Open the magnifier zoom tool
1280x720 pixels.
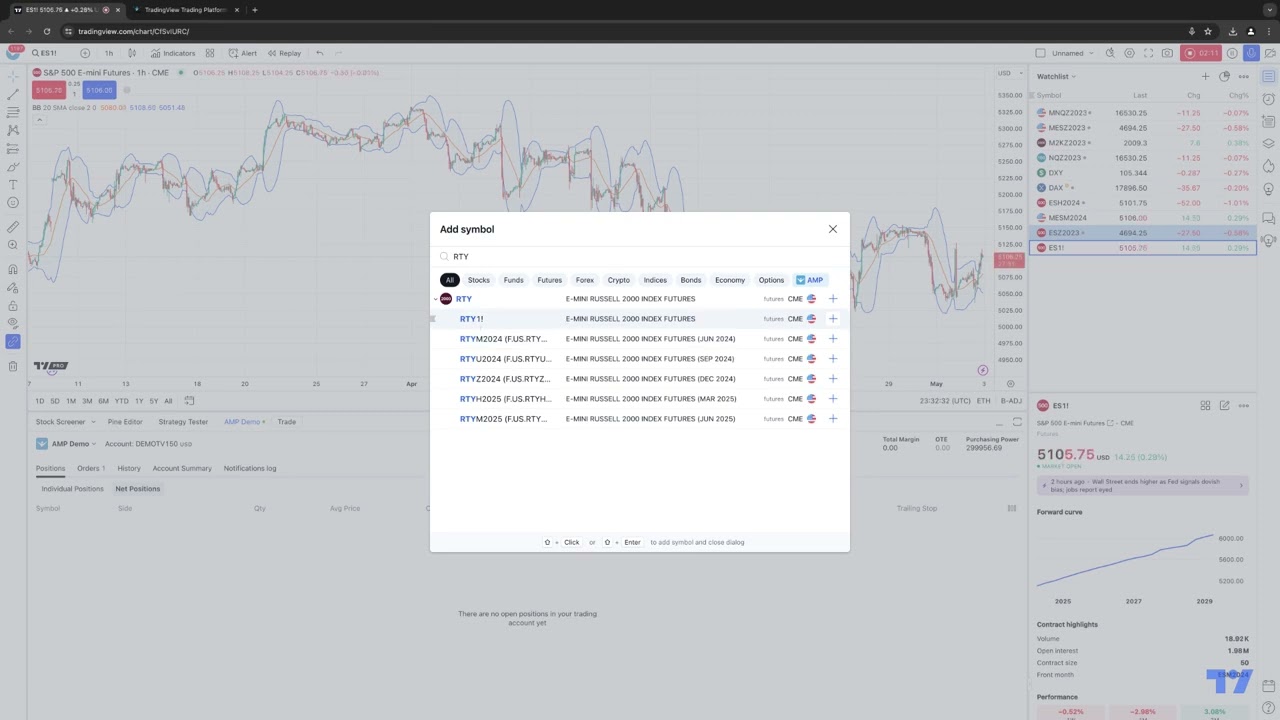[13, 245]
